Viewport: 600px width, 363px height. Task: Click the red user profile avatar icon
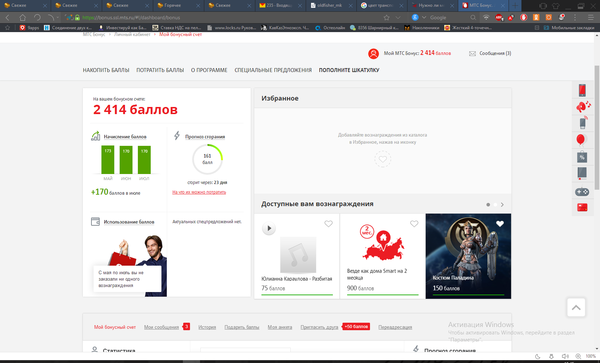click(x=373, y=54)
